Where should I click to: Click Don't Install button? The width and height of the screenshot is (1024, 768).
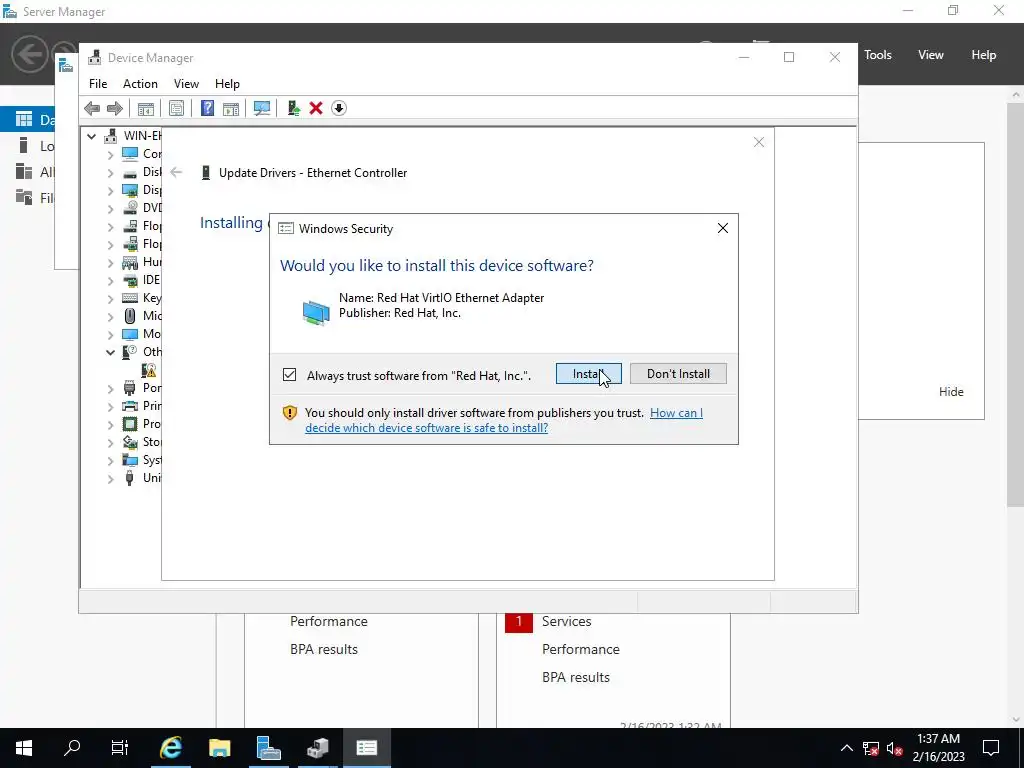tap(678, 374)
